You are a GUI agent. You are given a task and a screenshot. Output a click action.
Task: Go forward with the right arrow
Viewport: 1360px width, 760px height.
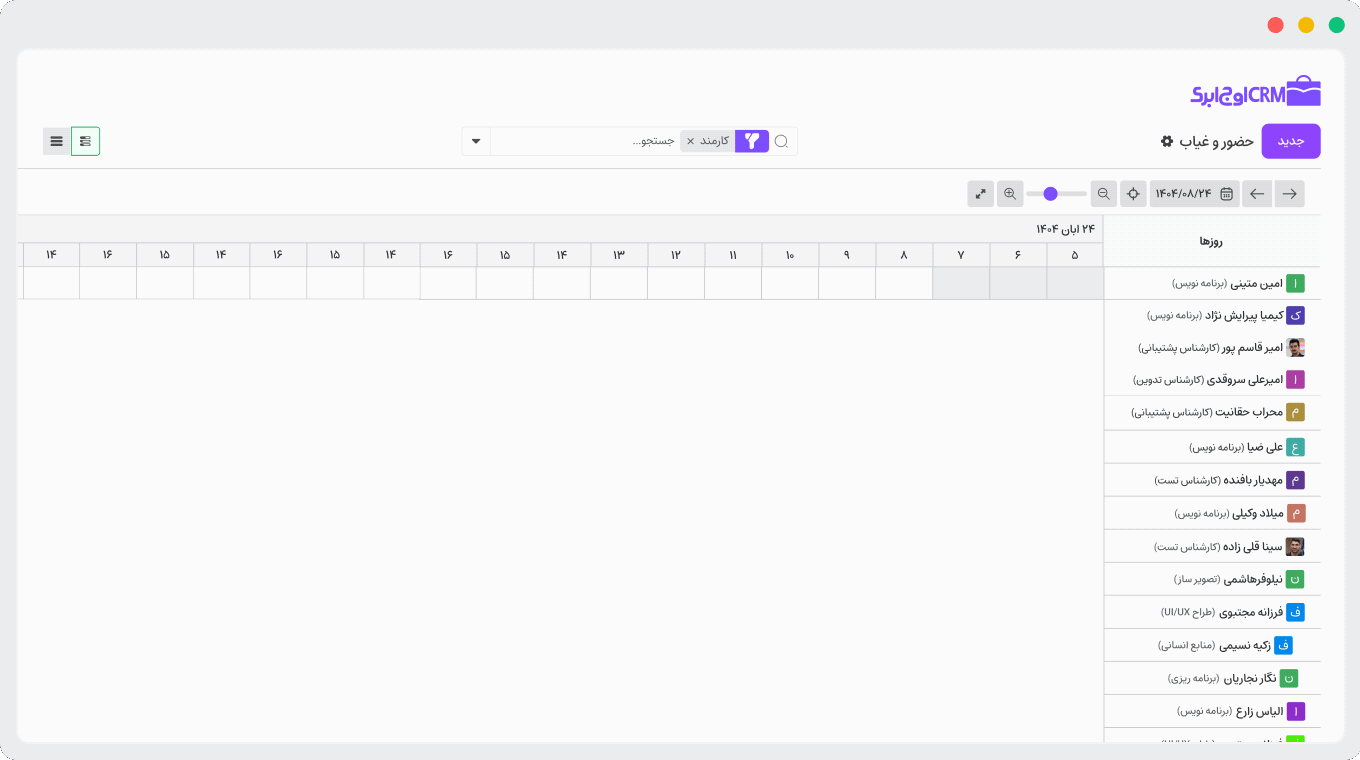pyautogui.click(x=1290, y=194)
